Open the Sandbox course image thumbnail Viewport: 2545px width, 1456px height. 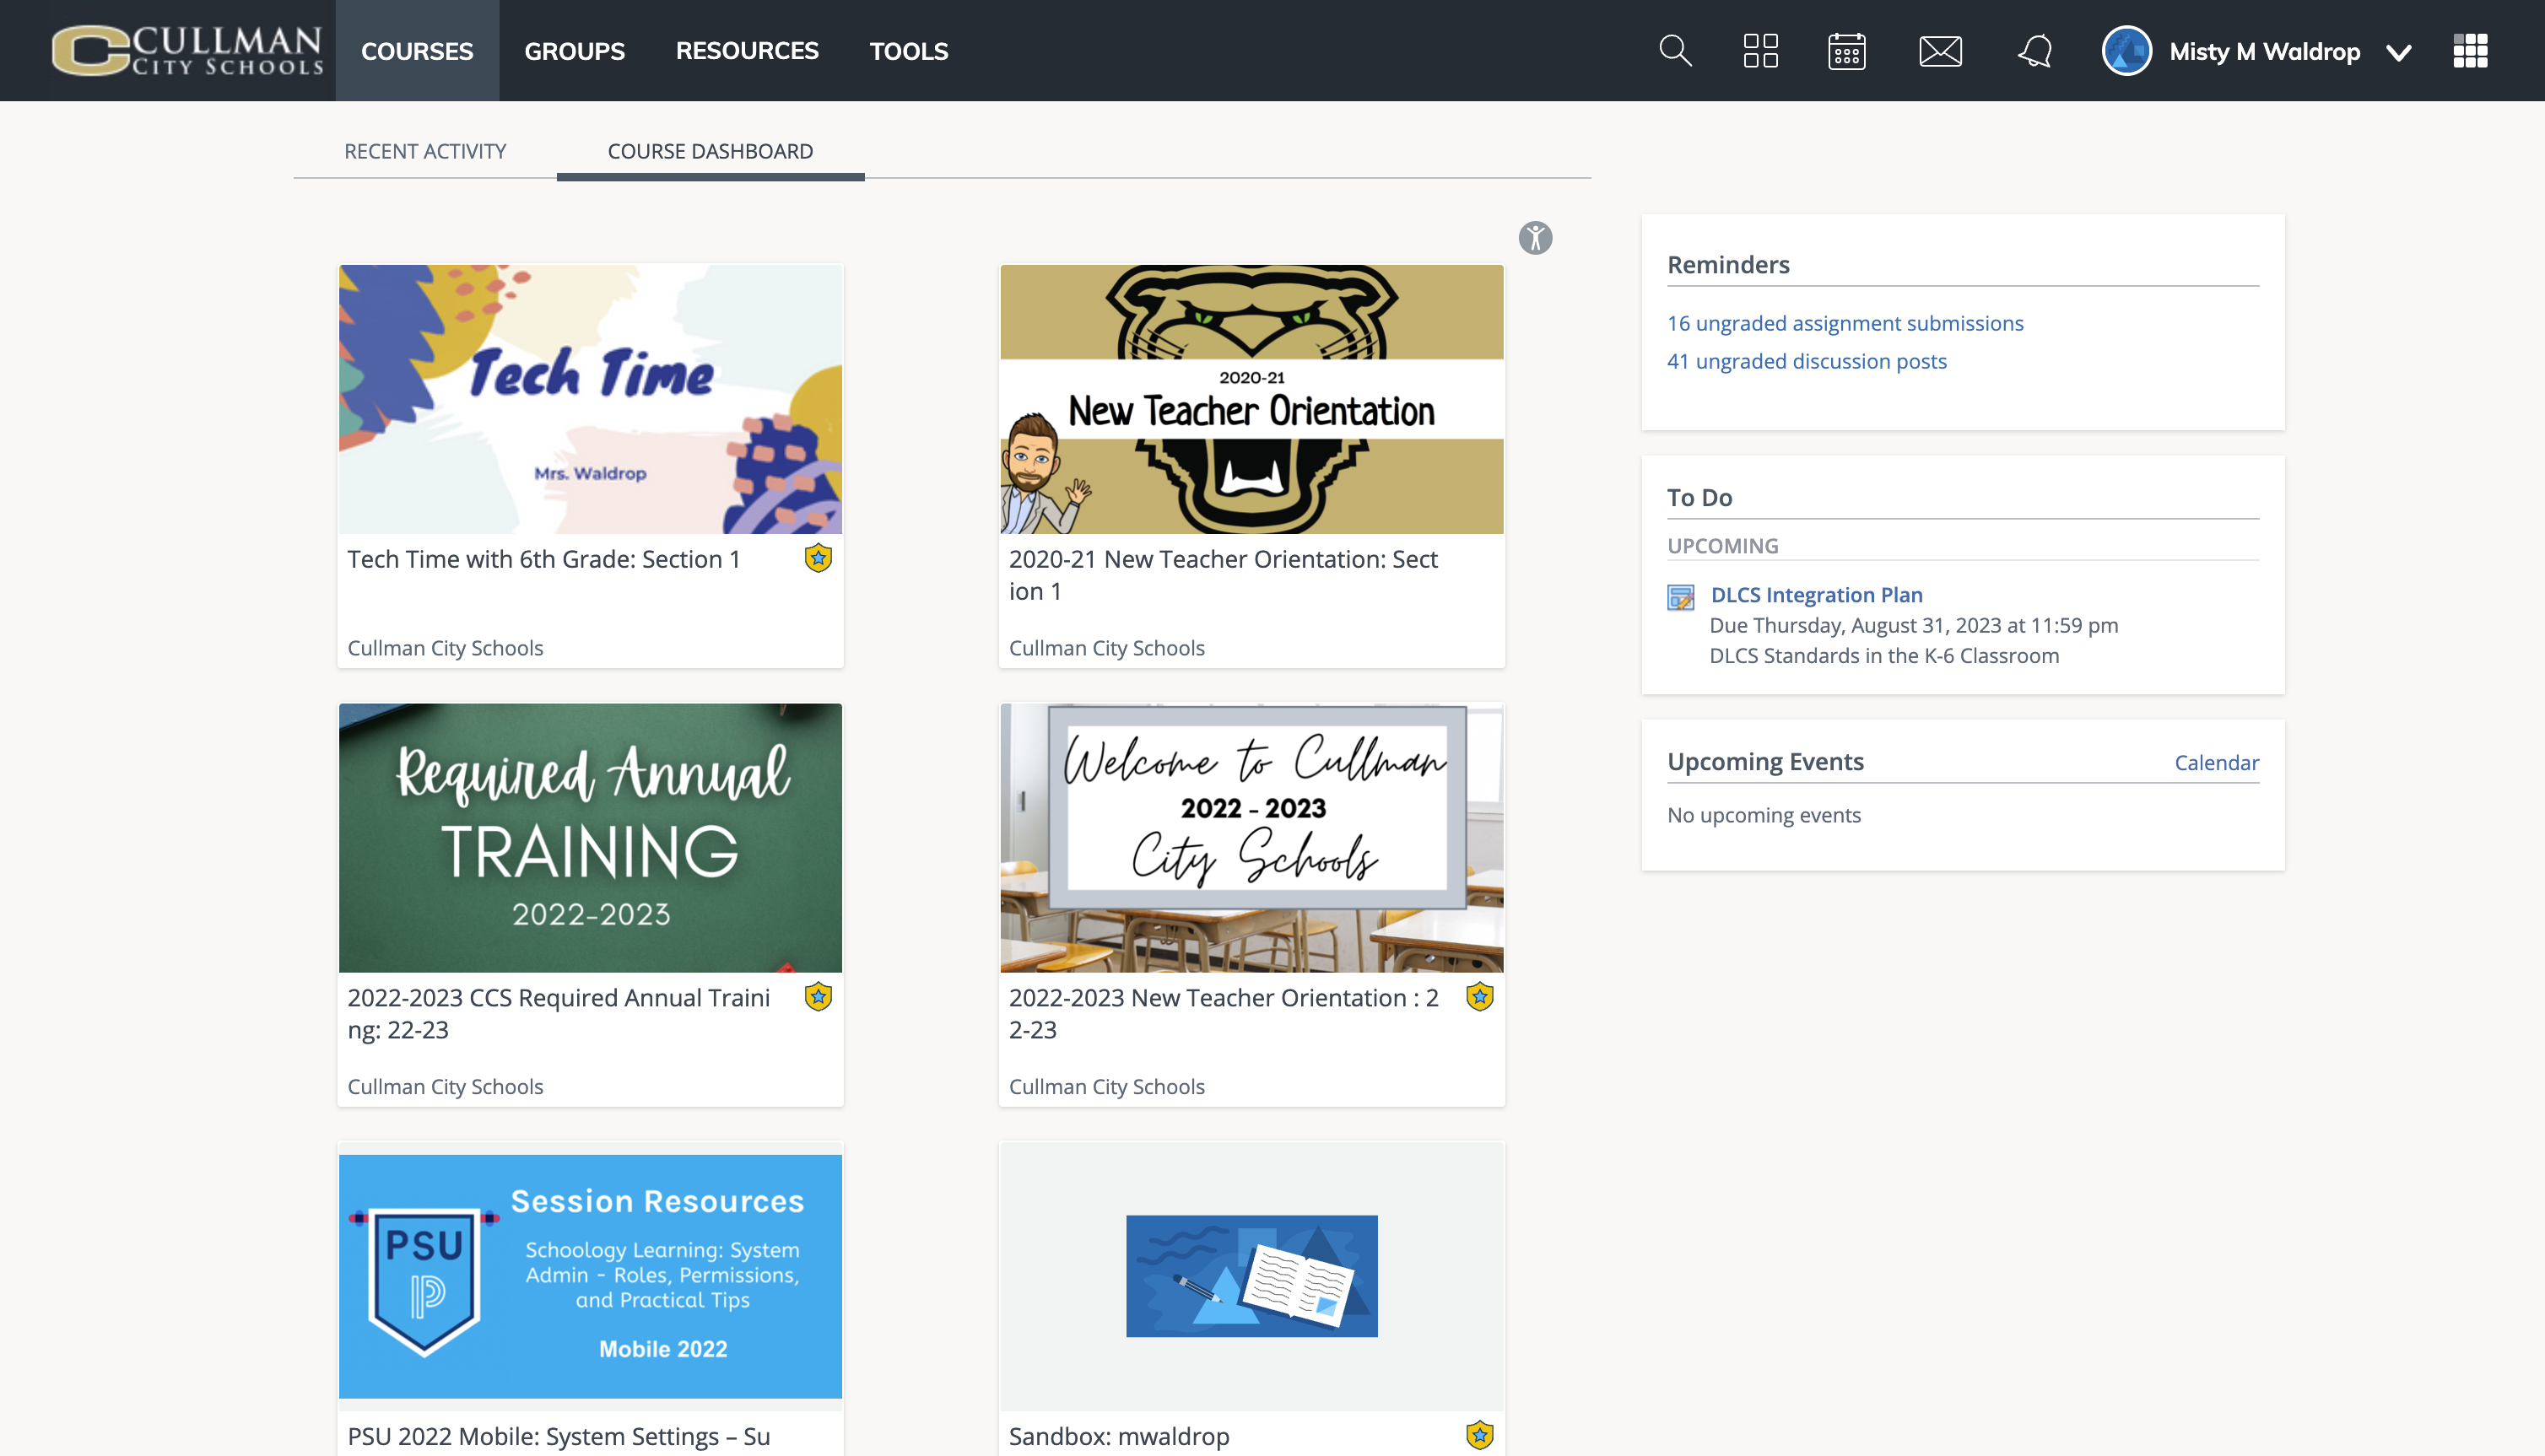click(1252, 1276)
